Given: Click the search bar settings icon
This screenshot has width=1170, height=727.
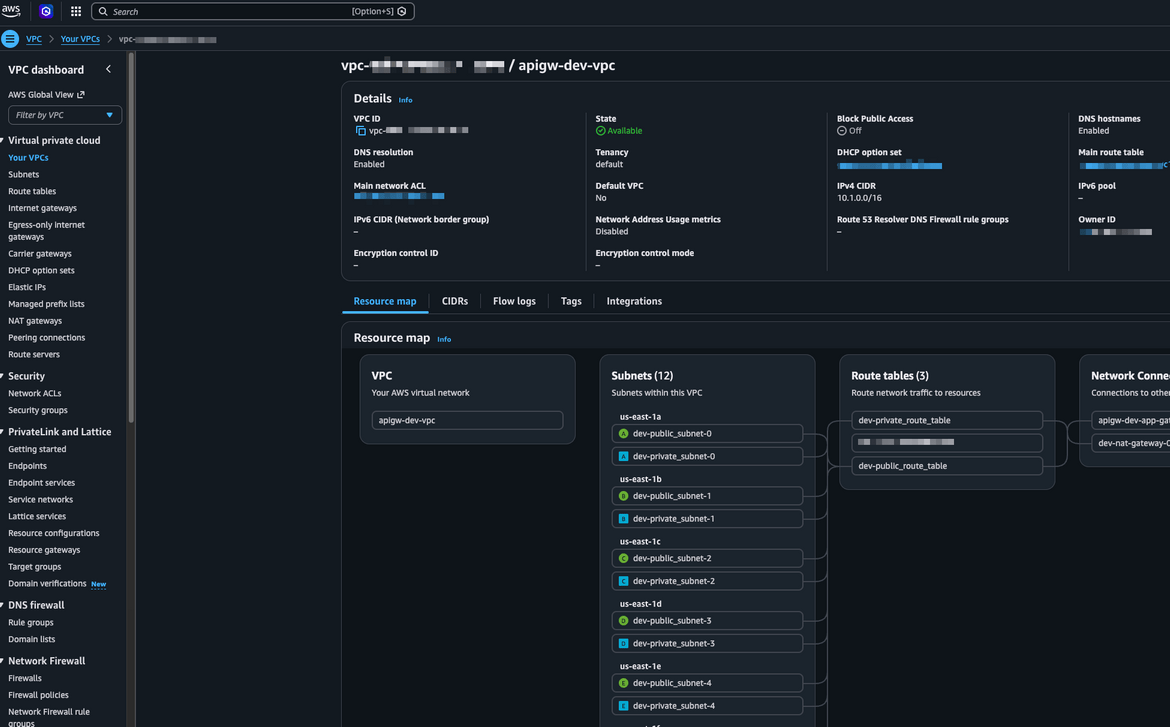Looking at the screenshot, I should point(402,11).
